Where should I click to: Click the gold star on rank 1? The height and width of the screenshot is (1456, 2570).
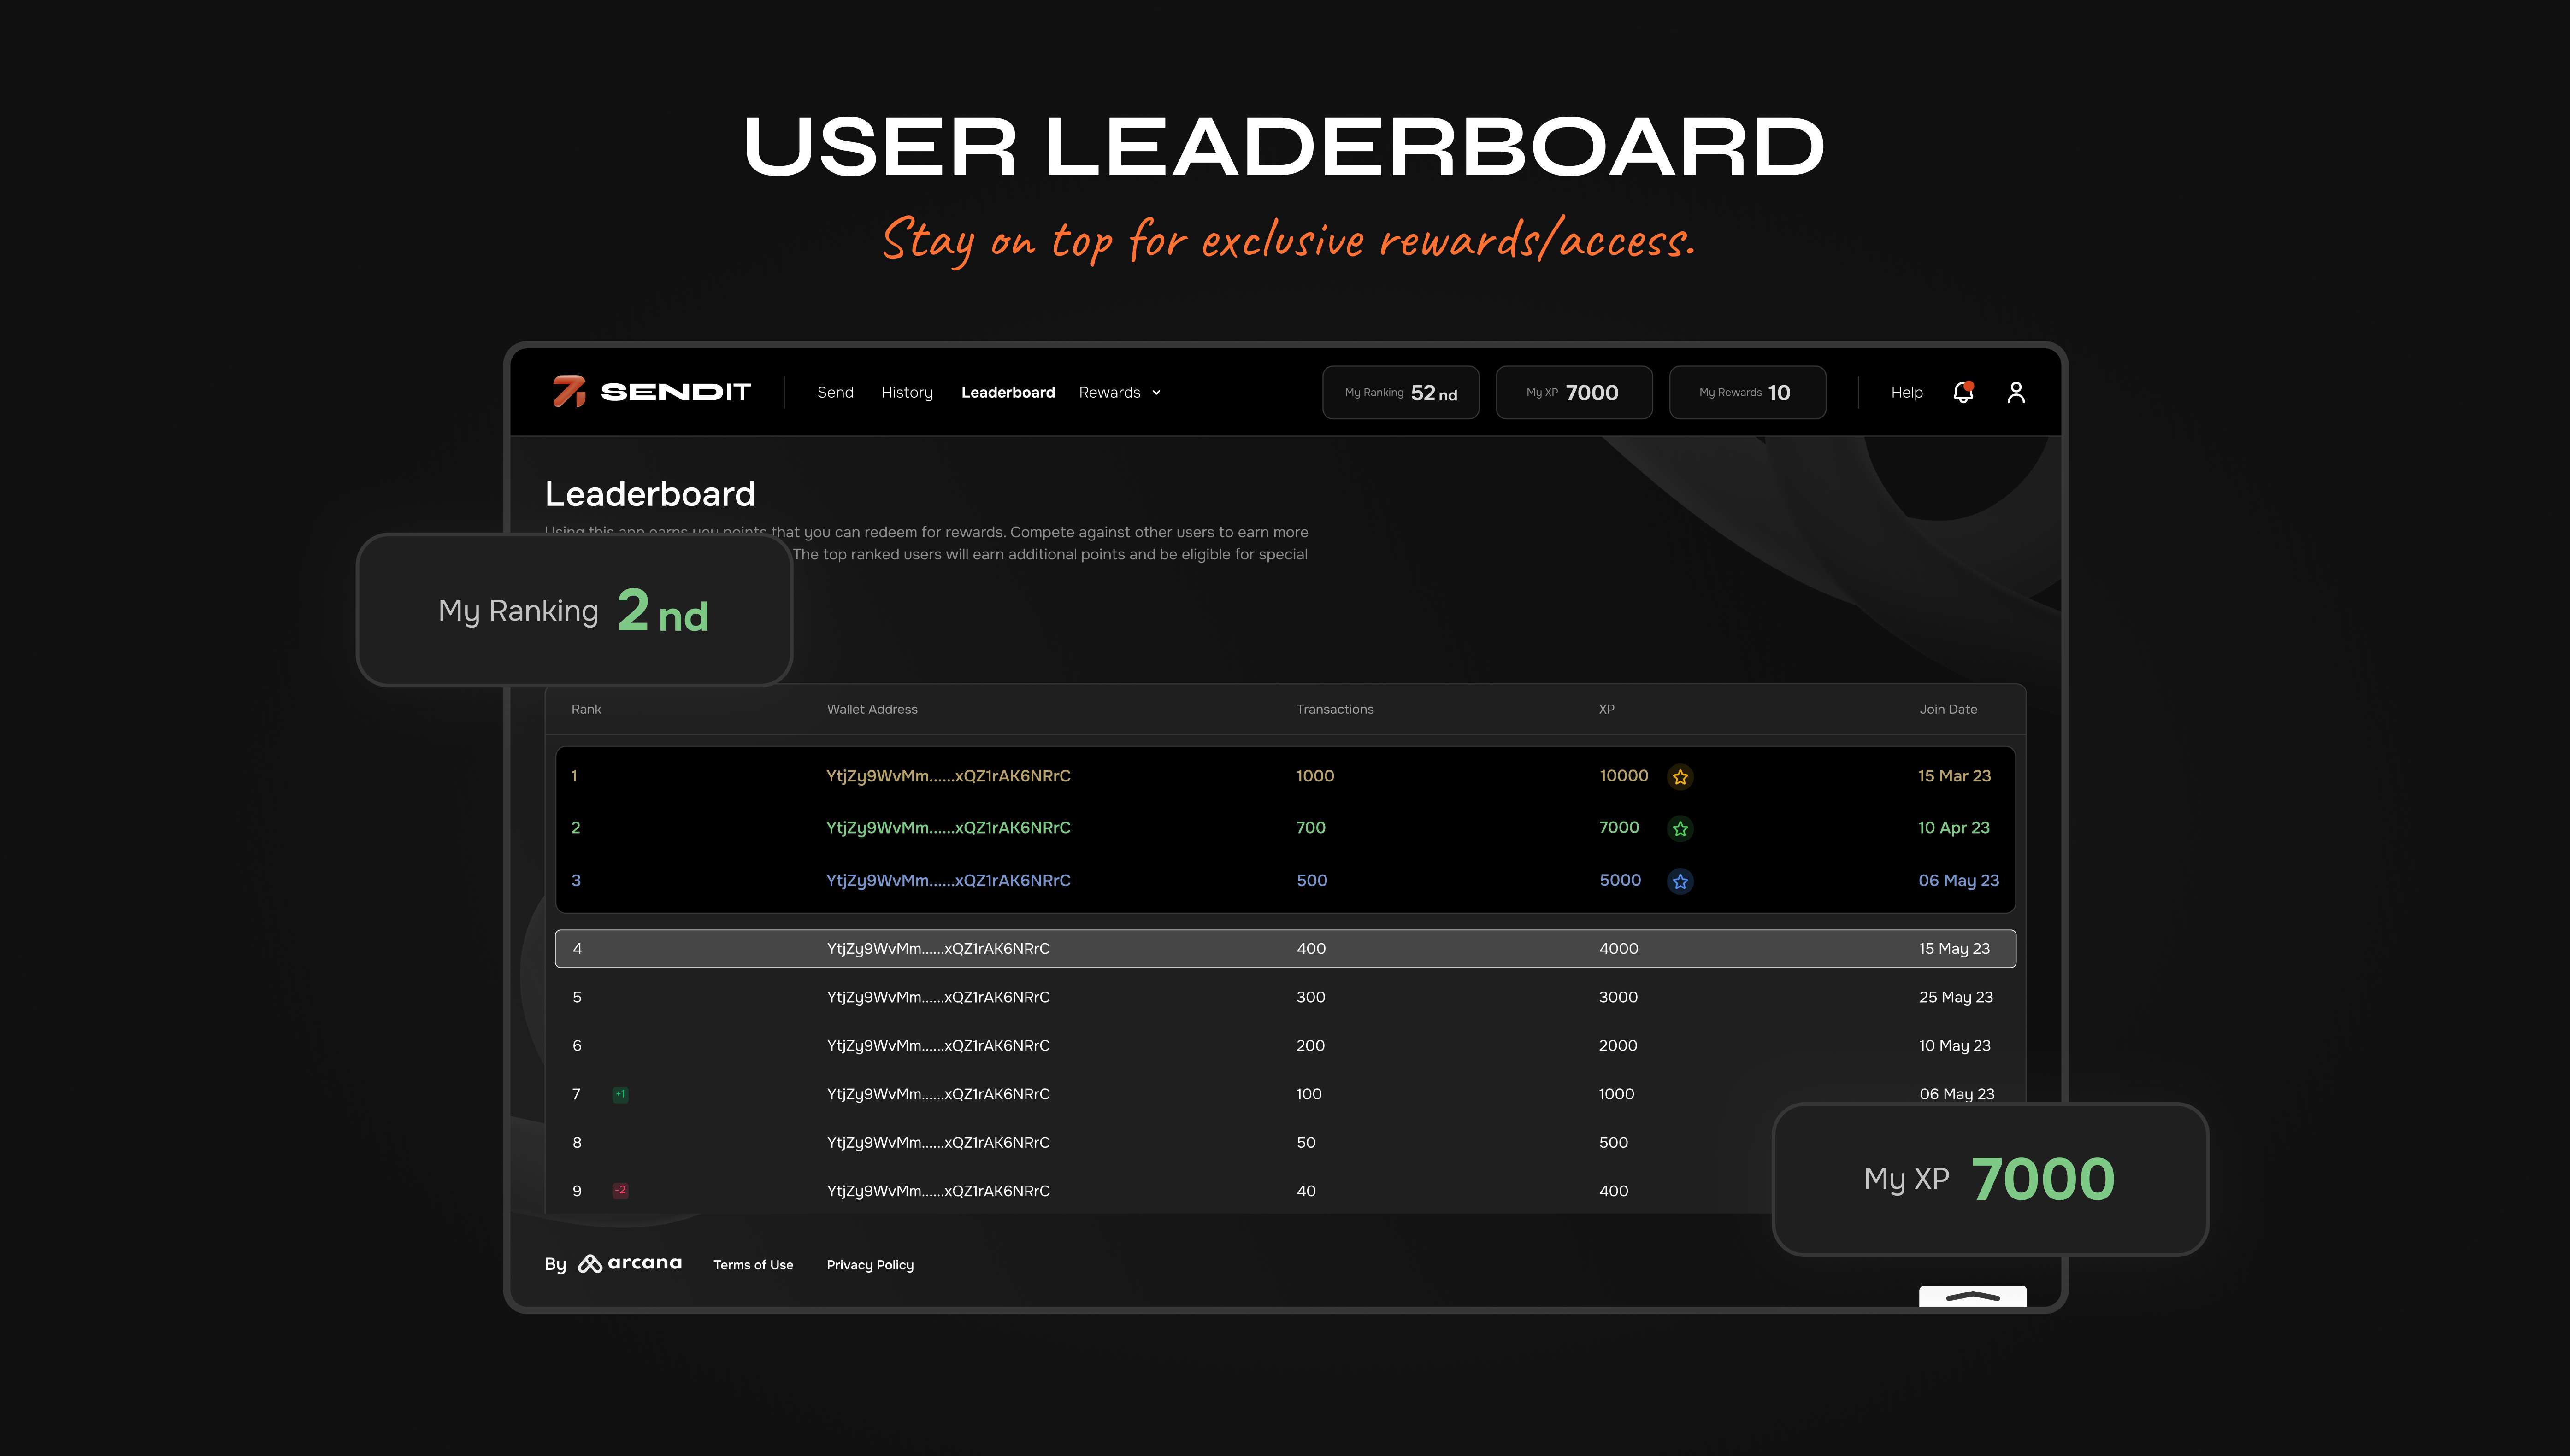click(1680, 776)
